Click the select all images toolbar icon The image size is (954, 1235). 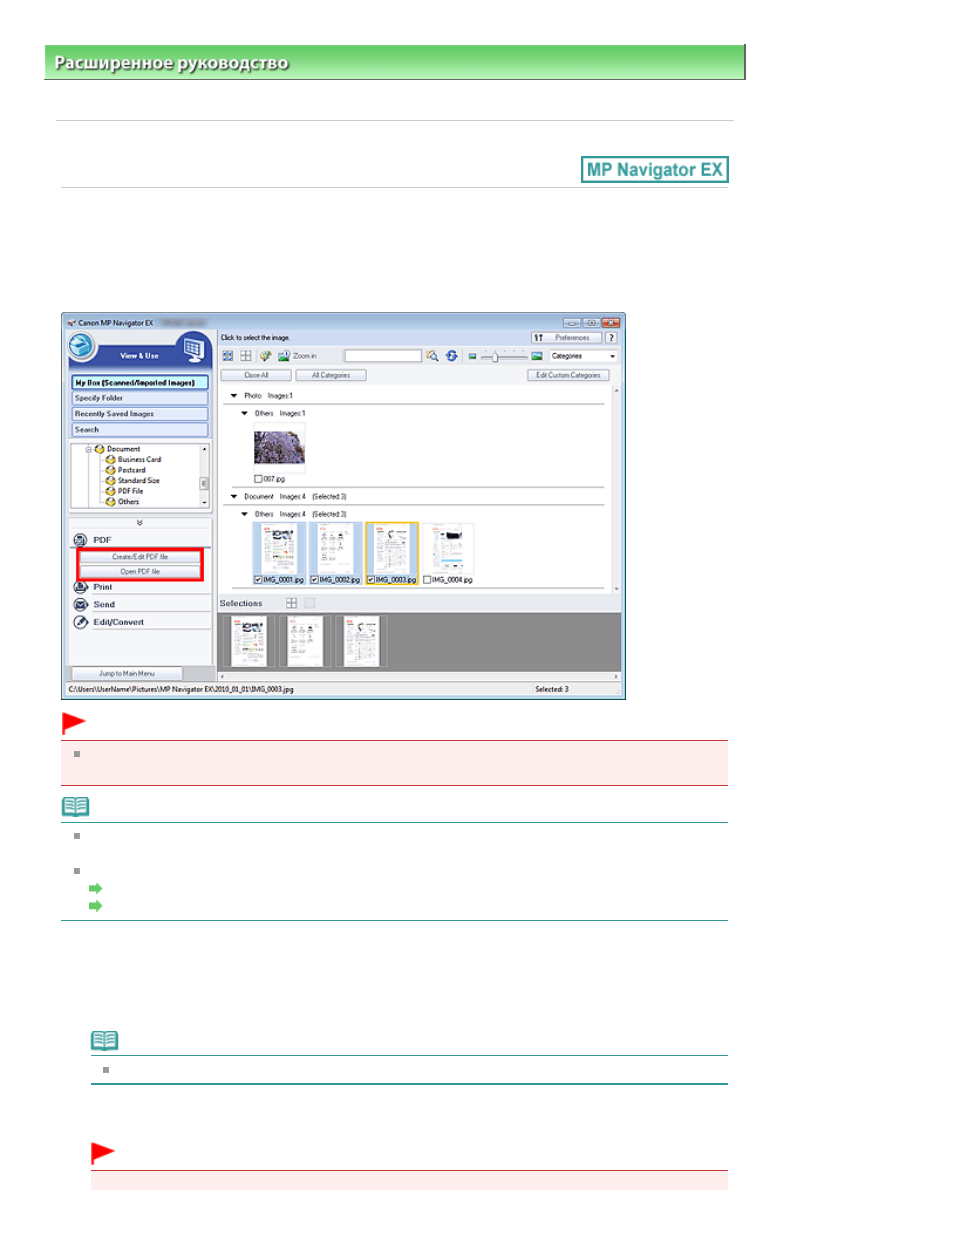228,356
